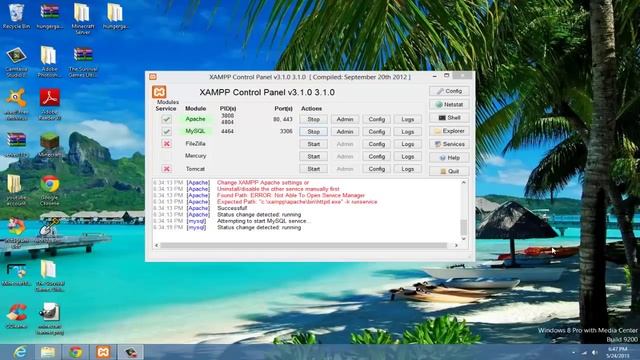Select the Adobe Photoshop folder icon
This screenshot has height=360, width=640.
[49, 61]
